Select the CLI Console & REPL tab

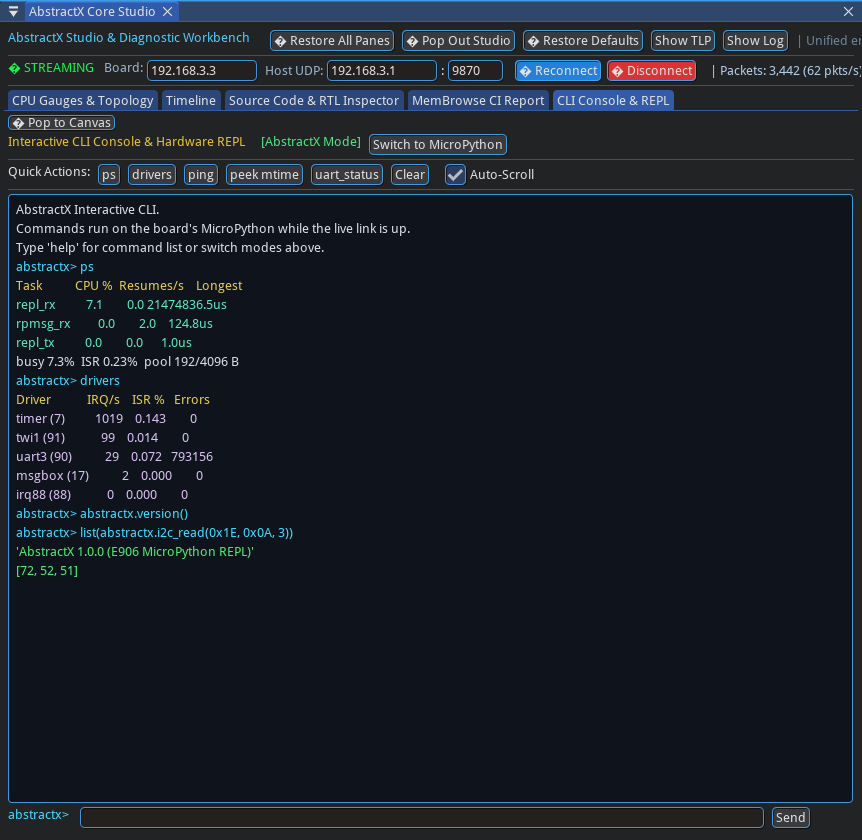(613, 101)
